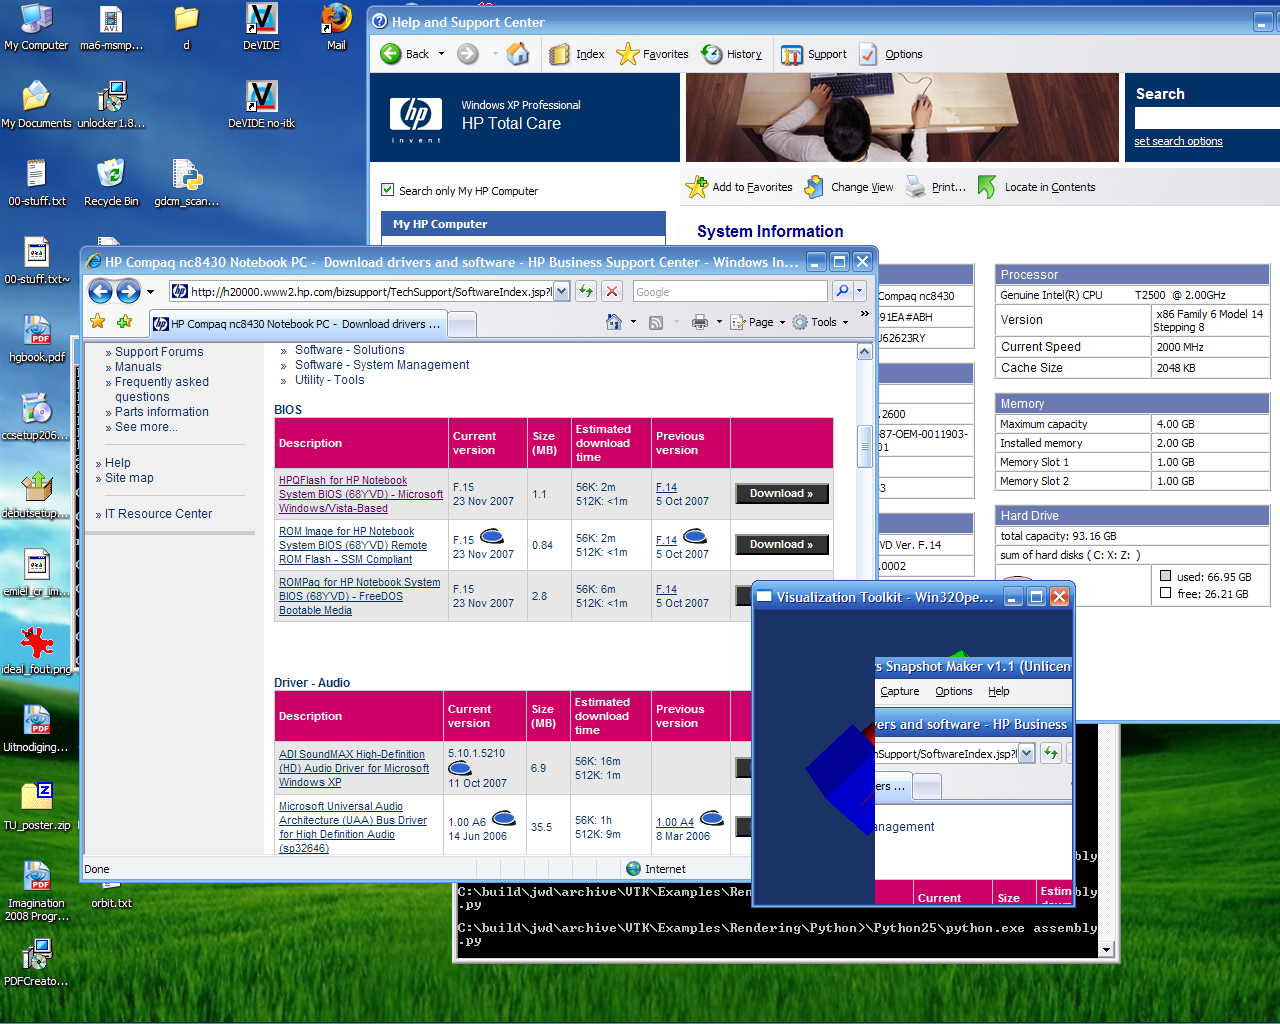This screenshot has height=1024, width=1280.
Task: Open hgbook.pdf on the desktop
Action: tap(36, 338)
